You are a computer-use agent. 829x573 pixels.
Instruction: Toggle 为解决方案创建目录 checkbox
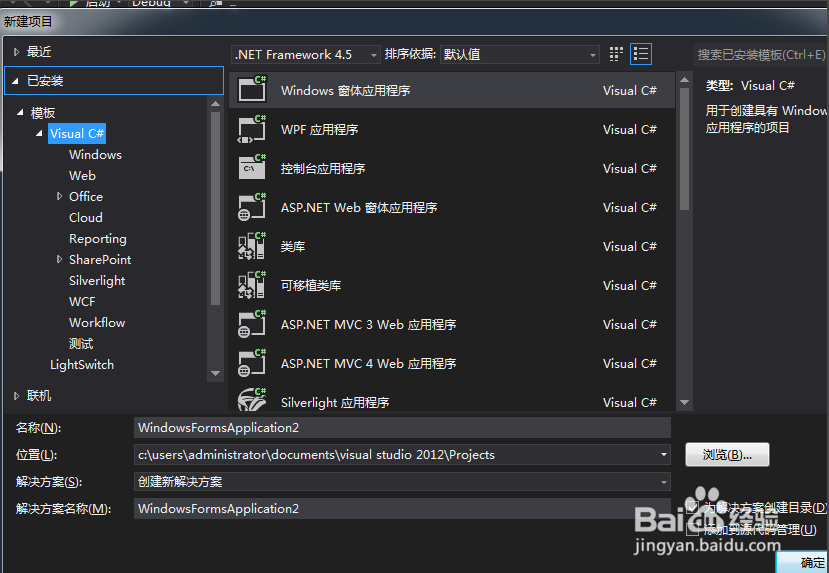coord(692,507)
